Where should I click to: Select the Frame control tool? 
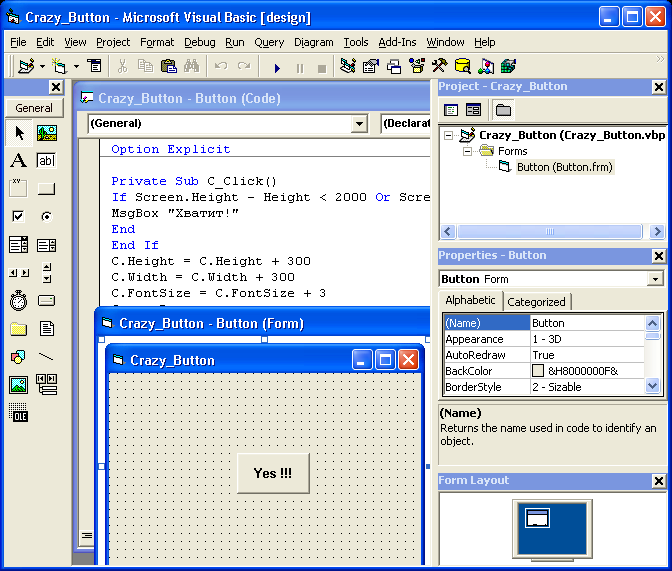click(x=18, y=189)
